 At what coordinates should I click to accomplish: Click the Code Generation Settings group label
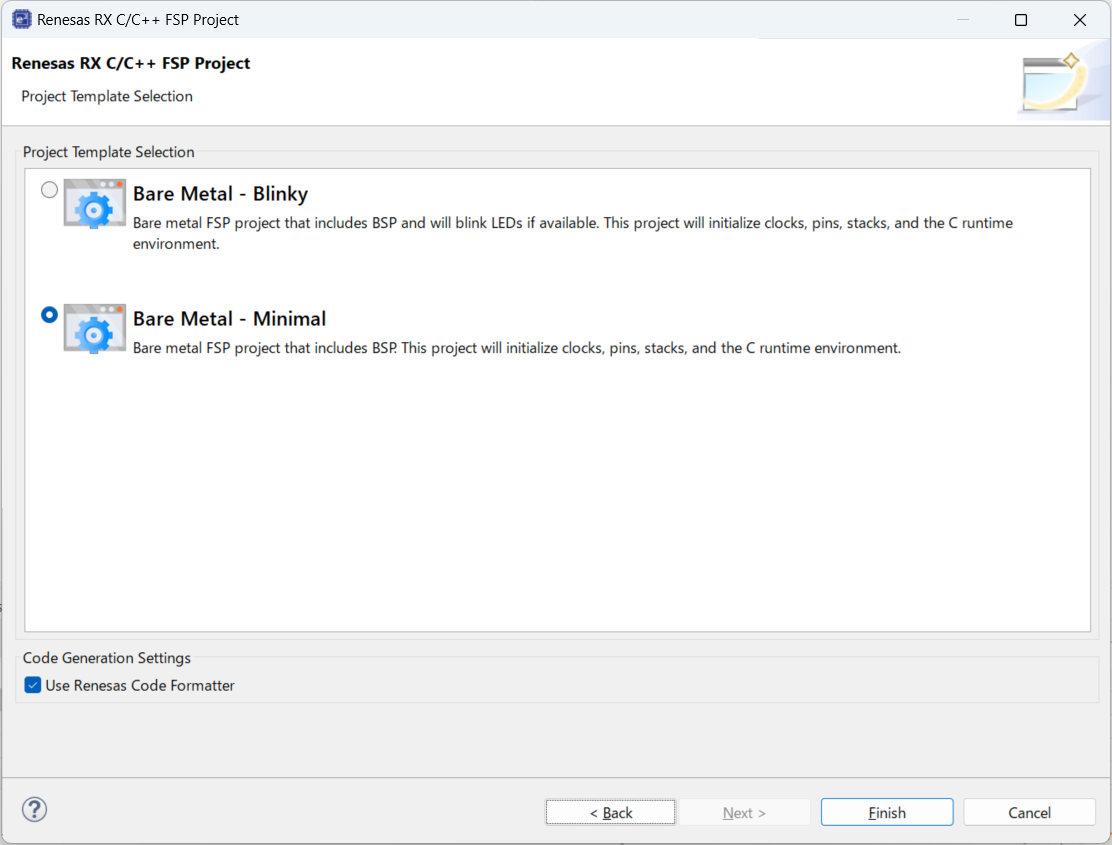[107, 658]
